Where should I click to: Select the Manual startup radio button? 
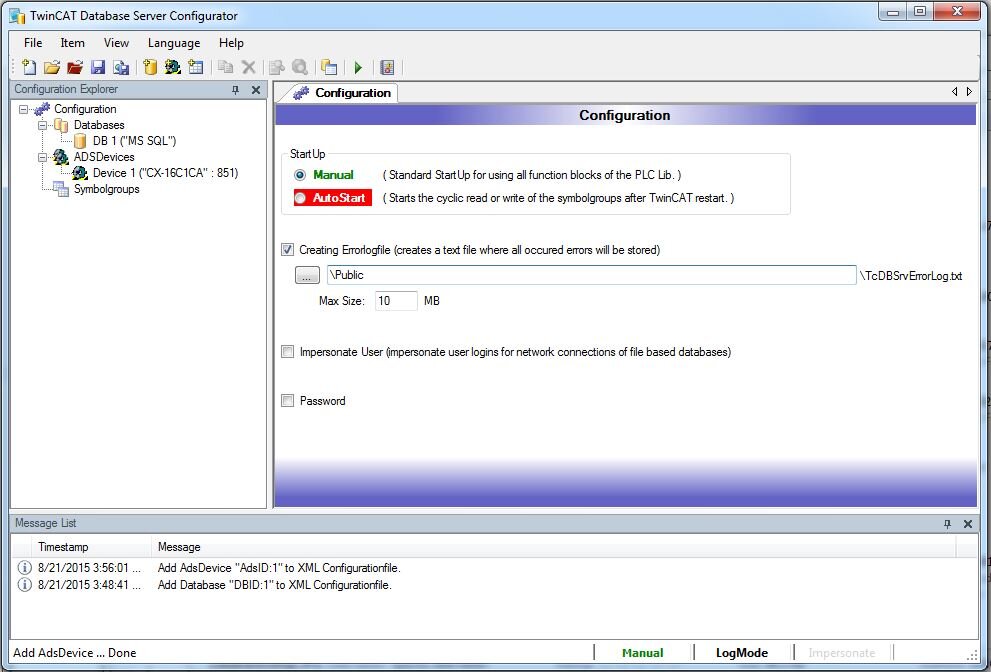click(300, 175)
